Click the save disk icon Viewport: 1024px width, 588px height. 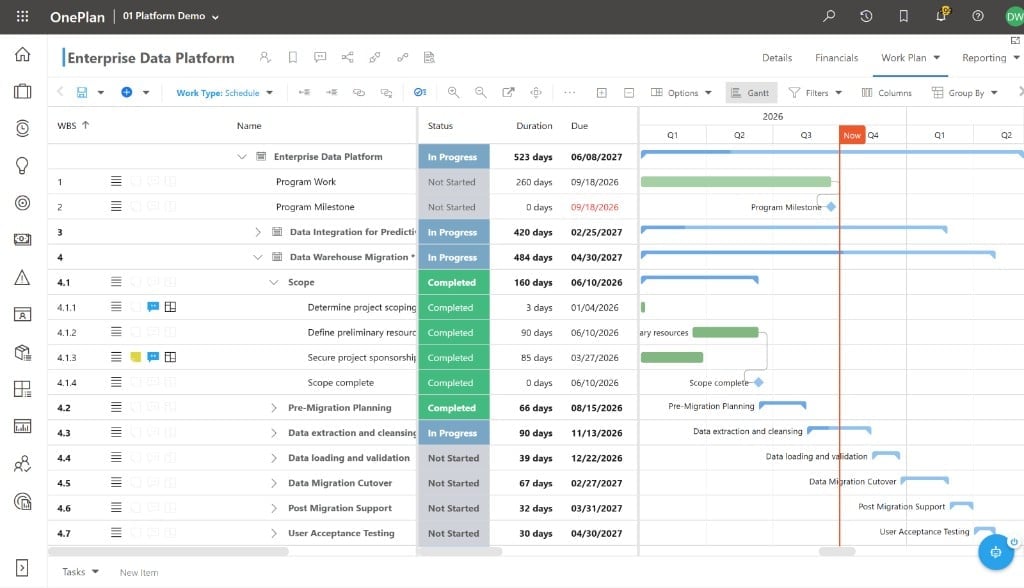pyautogui.click(x=82, y=93)
